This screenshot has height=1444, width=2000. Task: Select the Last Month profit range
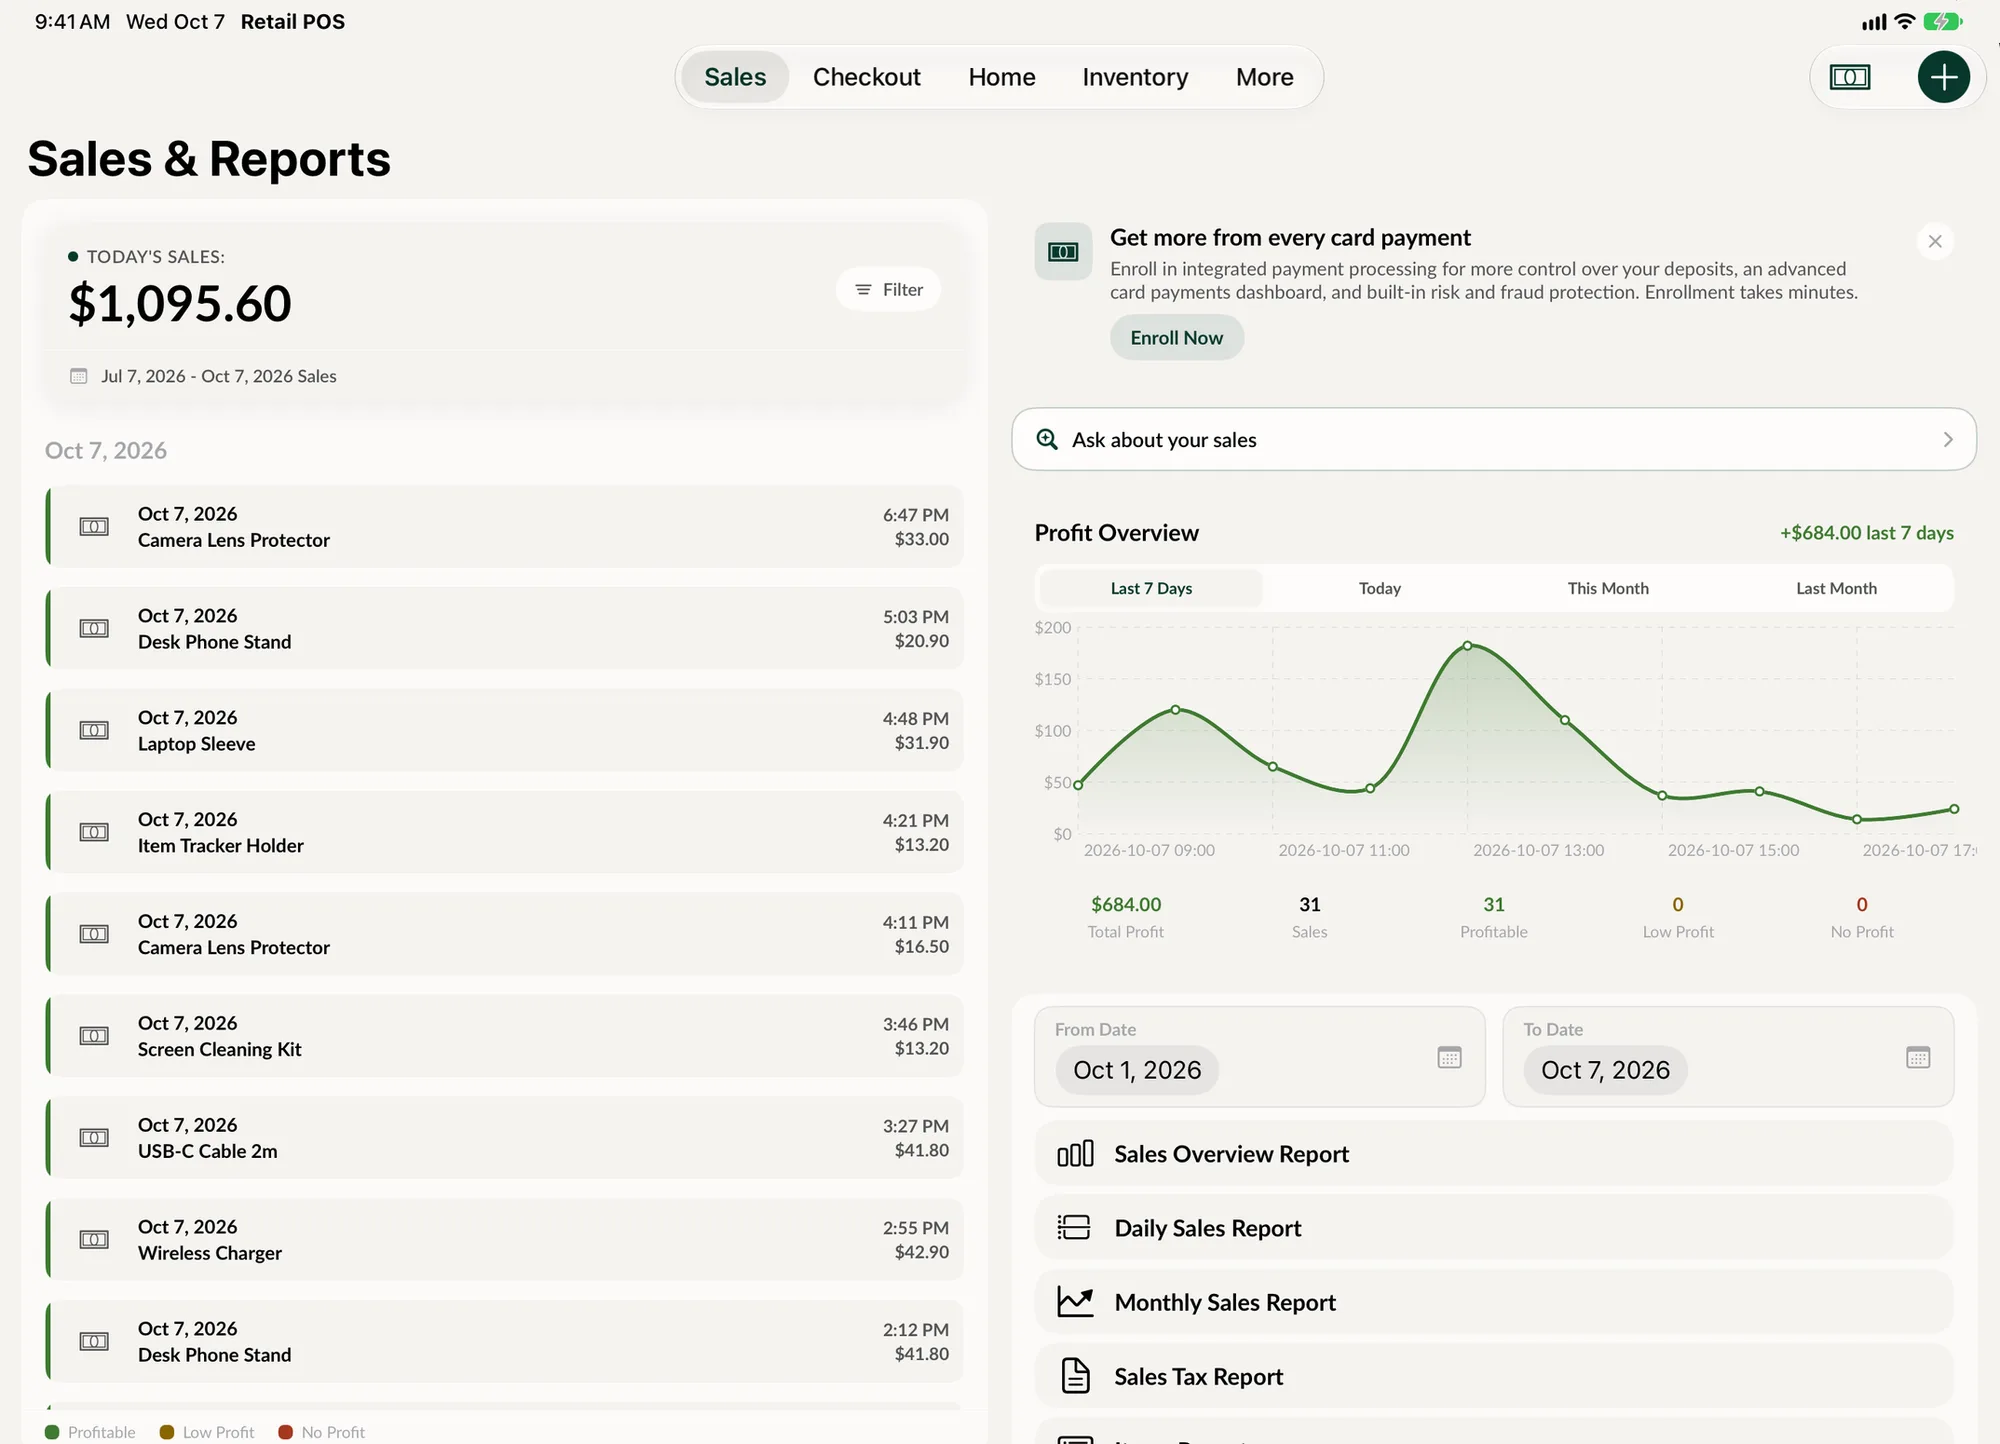click(1836, 588)
